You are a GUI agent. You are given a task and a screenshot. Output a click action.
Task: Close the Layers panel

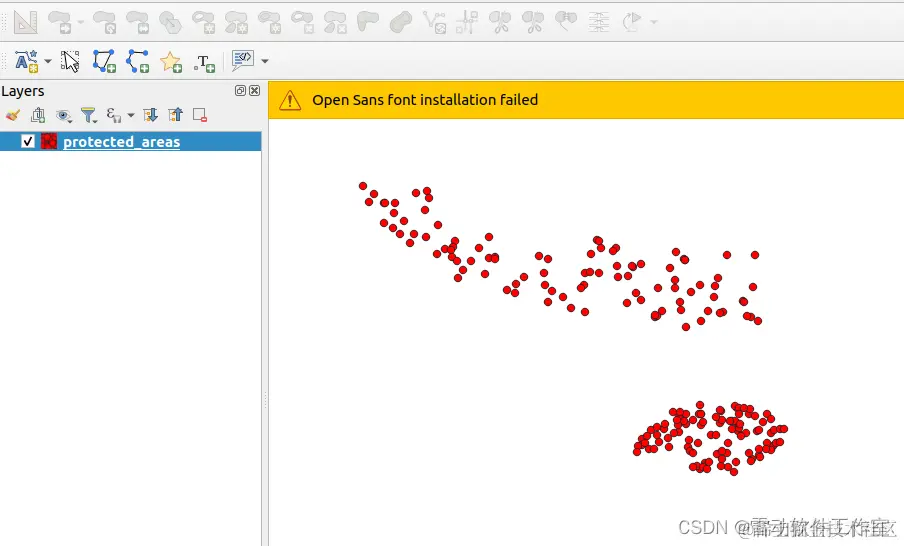point(254,91)
